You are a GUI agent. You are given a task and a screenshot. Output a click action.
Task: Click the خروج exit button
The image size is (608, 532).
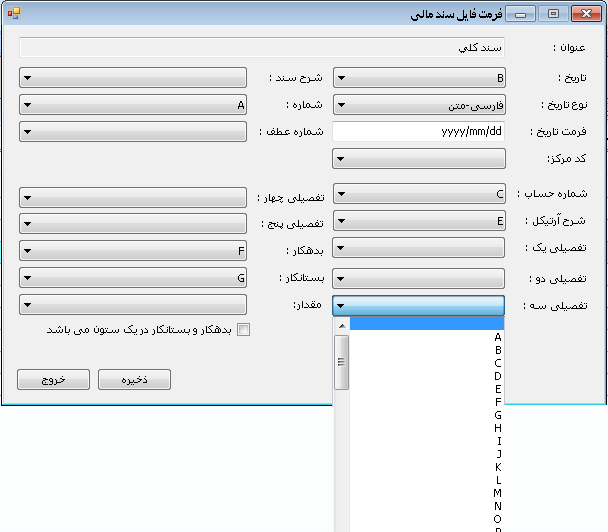coord(54,380)
